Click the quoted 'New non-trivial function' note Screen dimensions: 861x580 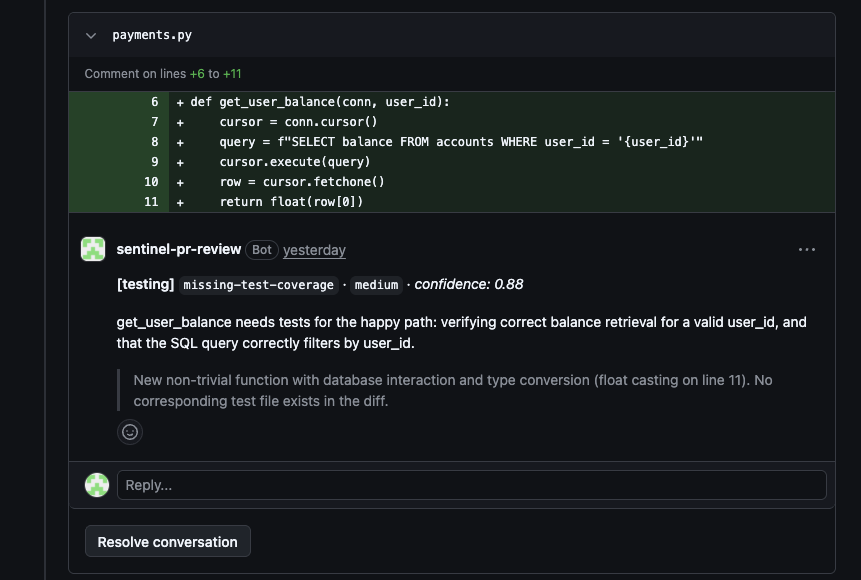(x=453, y=391)
